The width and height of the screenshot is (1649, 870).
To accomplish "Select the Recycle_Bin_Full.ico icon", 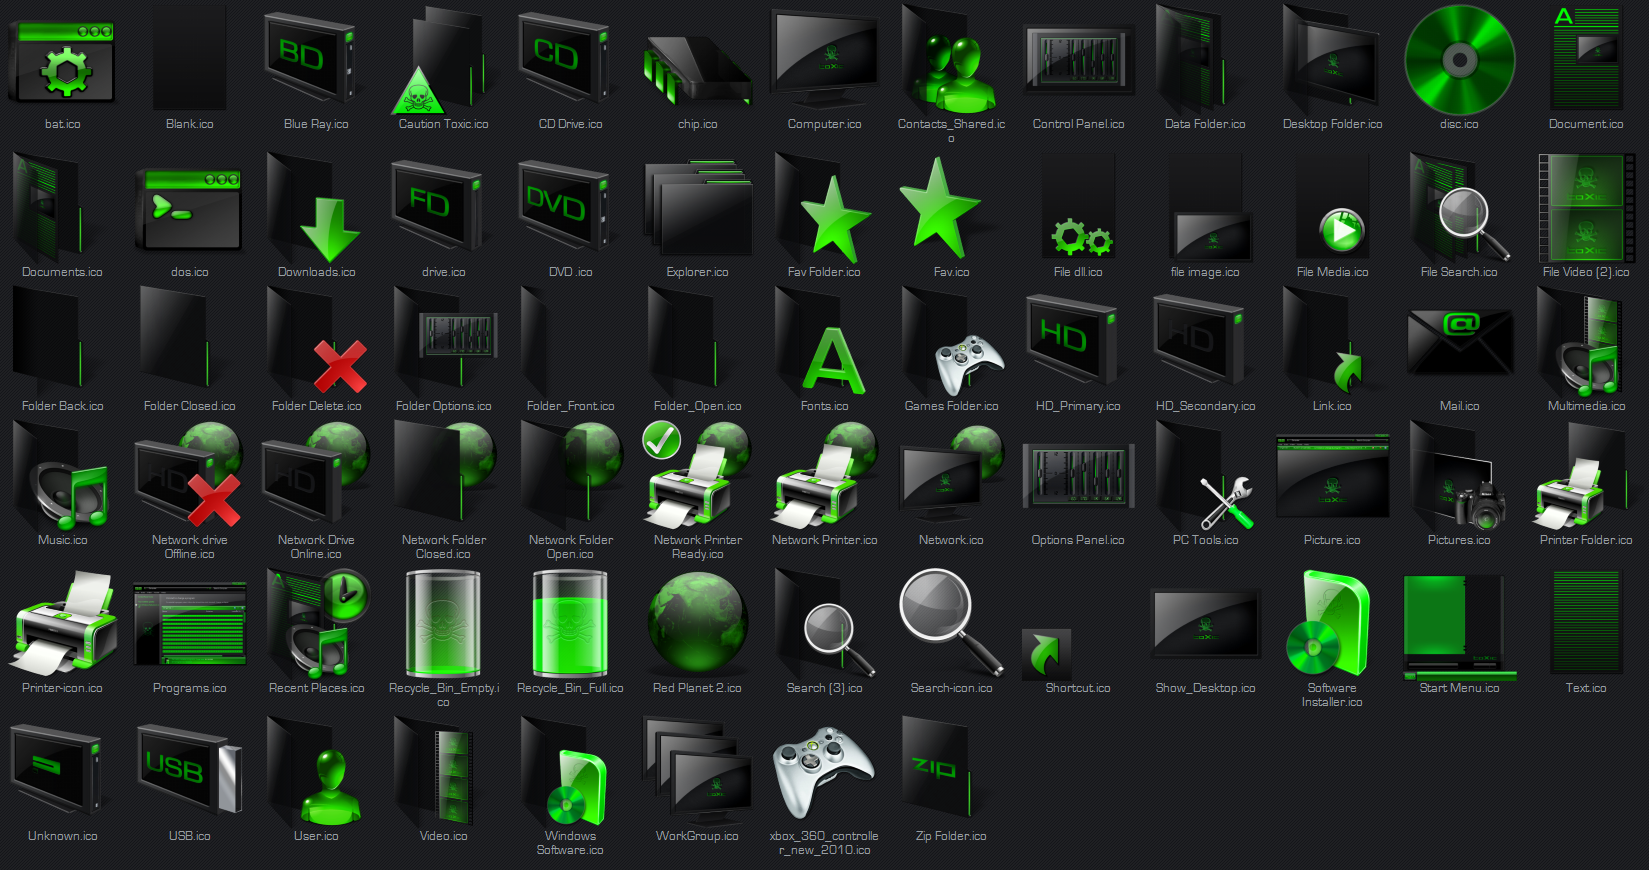I will (x=570, y=625).
